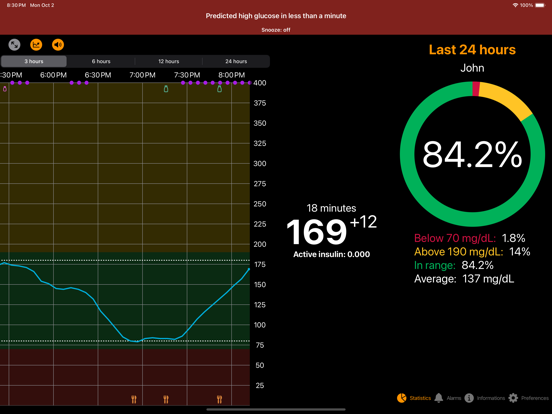This screenshot has width=552, height=414.
Task: Tap the 'Average: 137 mg/dL' line
Action: pos(464,279)
